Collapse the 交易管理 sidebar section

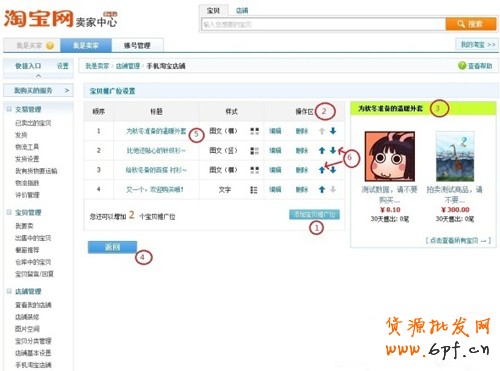(9, 109)
